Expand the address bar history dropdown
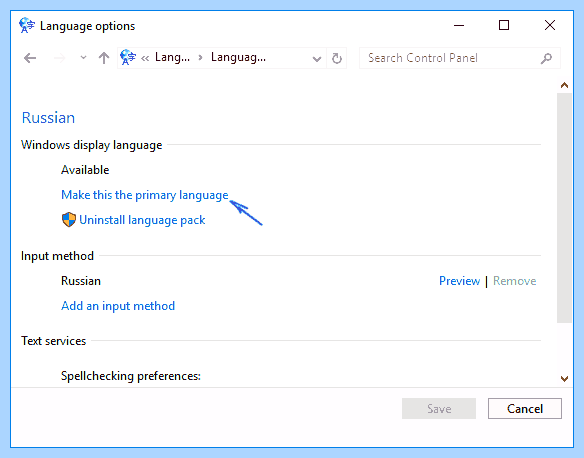The height and width of the screenshot is (458, 584). coord(317,59)
